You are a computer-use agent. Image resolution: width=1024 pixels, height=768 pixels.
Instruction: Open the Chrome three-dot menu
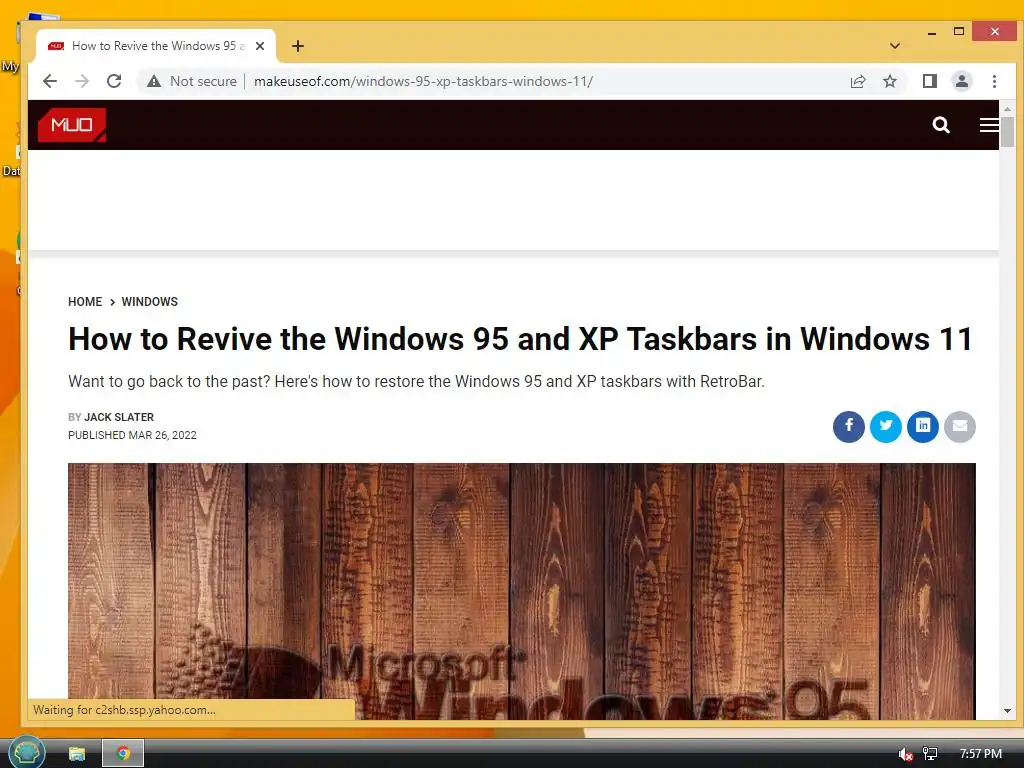click(995, 81)
